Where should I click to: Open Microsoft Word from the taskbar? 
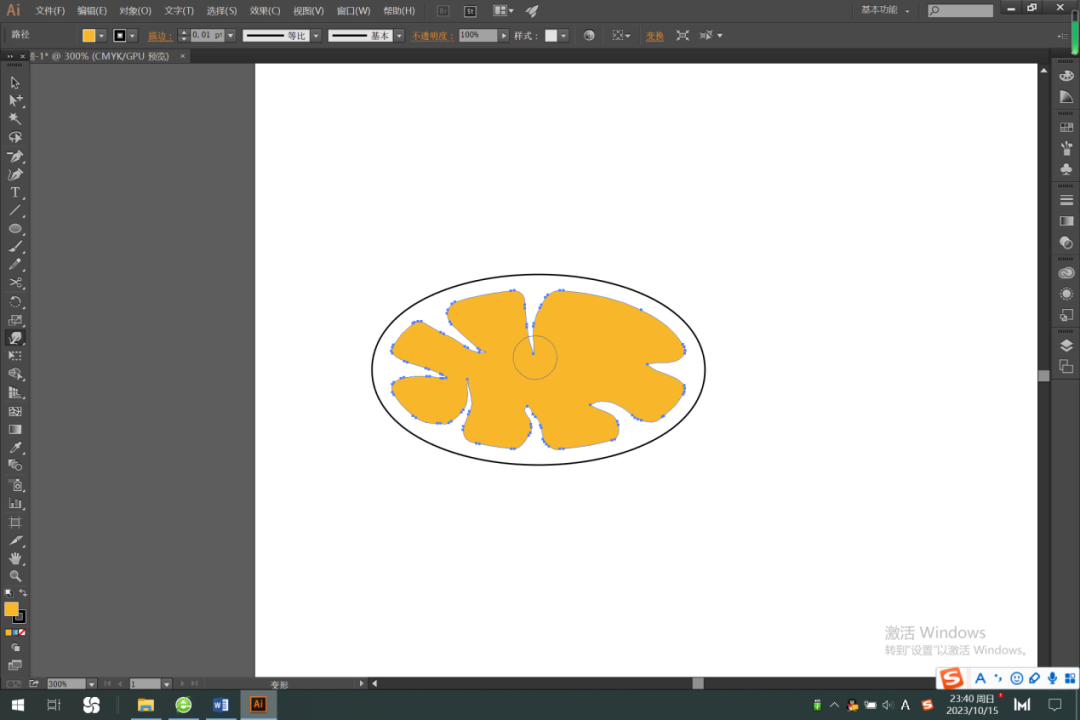[221, 705]
